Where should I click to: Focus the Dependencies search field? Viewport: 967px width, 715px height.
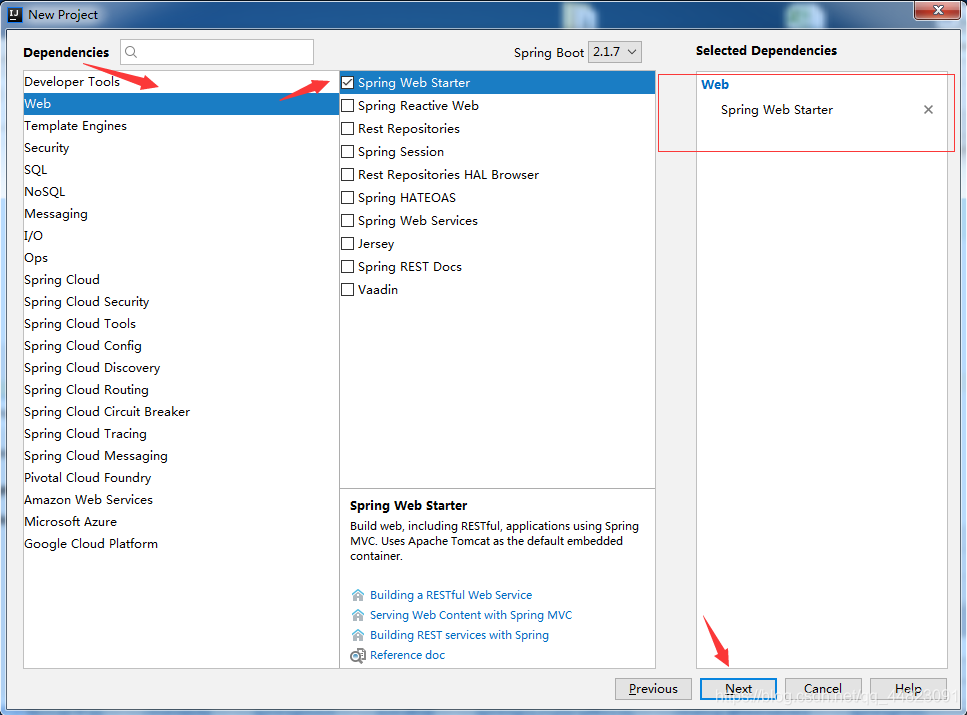point(217,52)
